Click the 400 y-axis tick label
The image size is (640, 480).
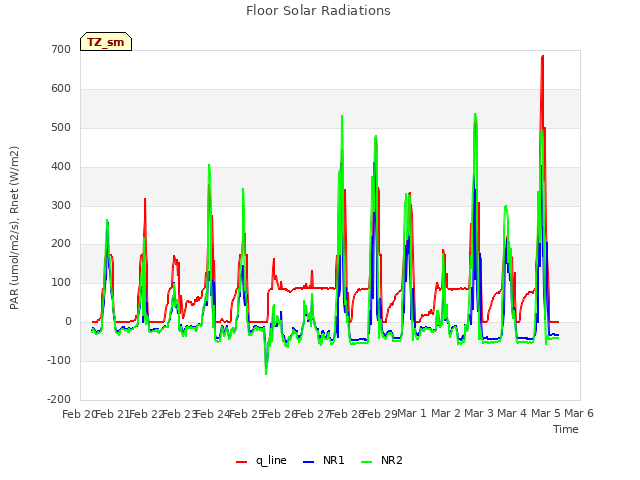61,167
